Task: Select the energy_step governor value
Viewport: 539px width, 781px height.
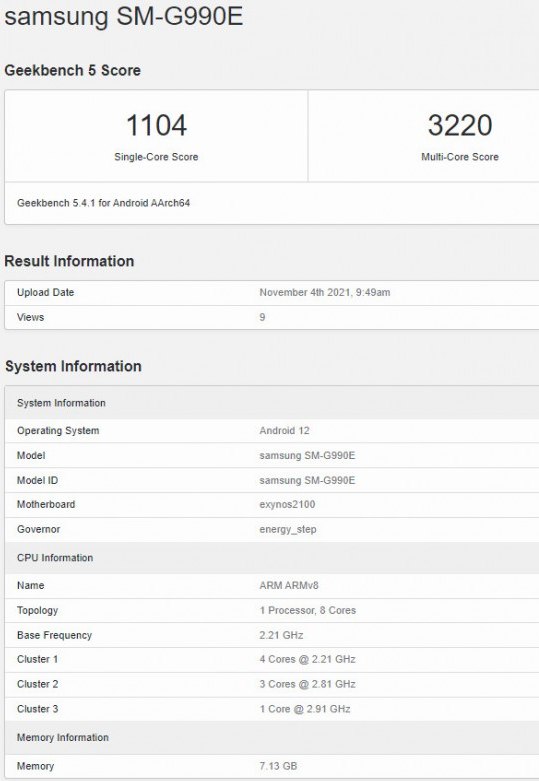Action: (x=288, y=529)
